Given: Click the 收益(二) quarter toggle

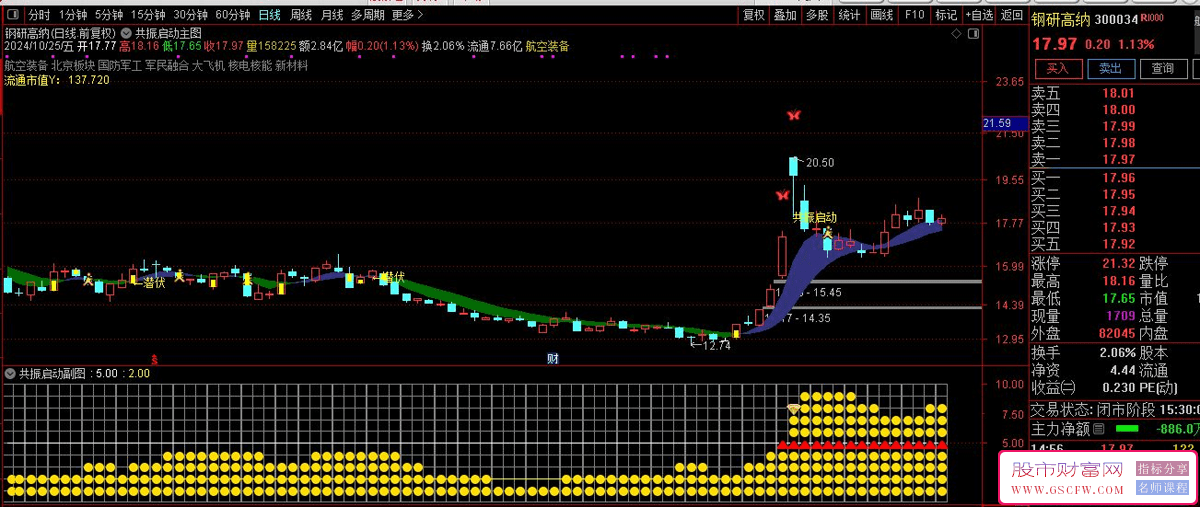Looking at the screenshot, I should pos(1053,388).
